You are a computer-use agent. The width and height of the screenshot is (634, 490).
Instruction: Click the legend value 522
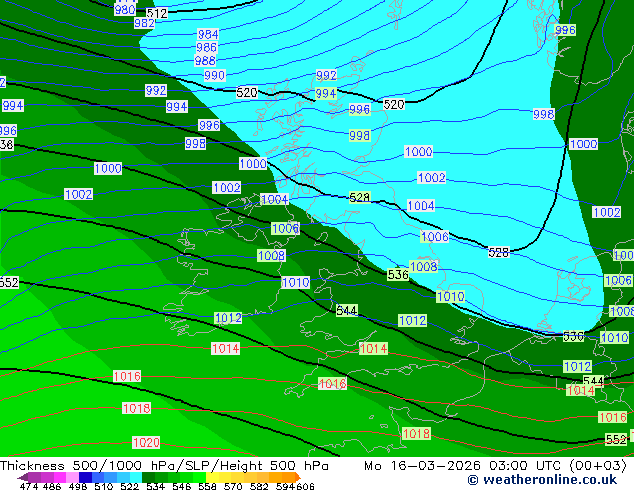coord(130,486)
